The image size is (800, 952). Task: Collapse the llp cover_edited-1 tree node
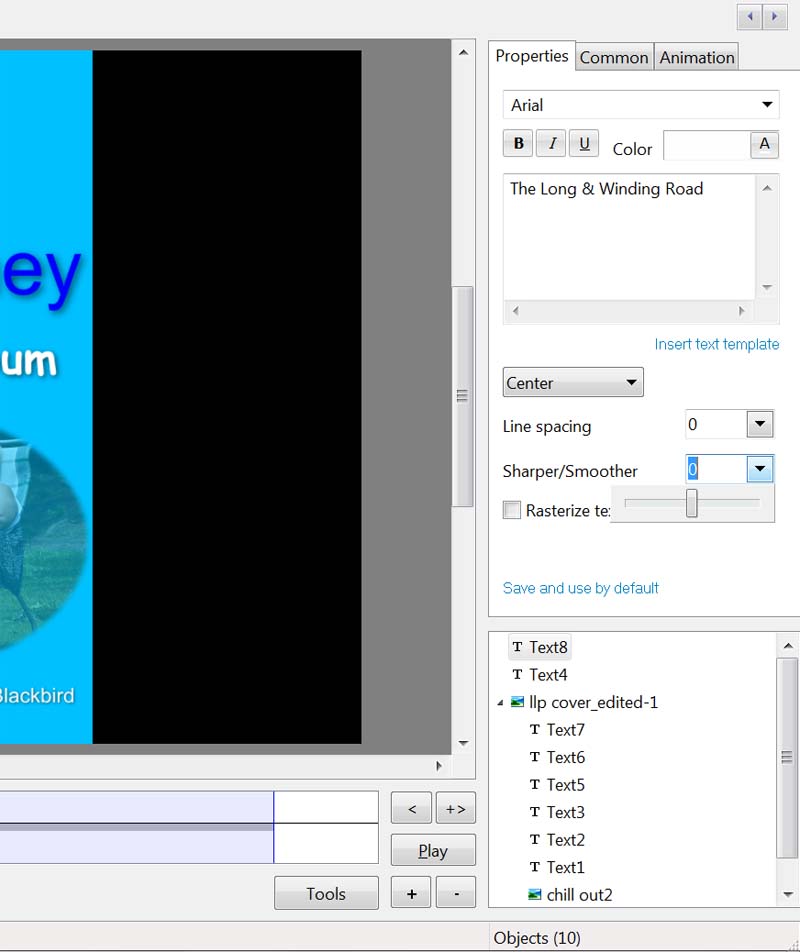(500, 703)
